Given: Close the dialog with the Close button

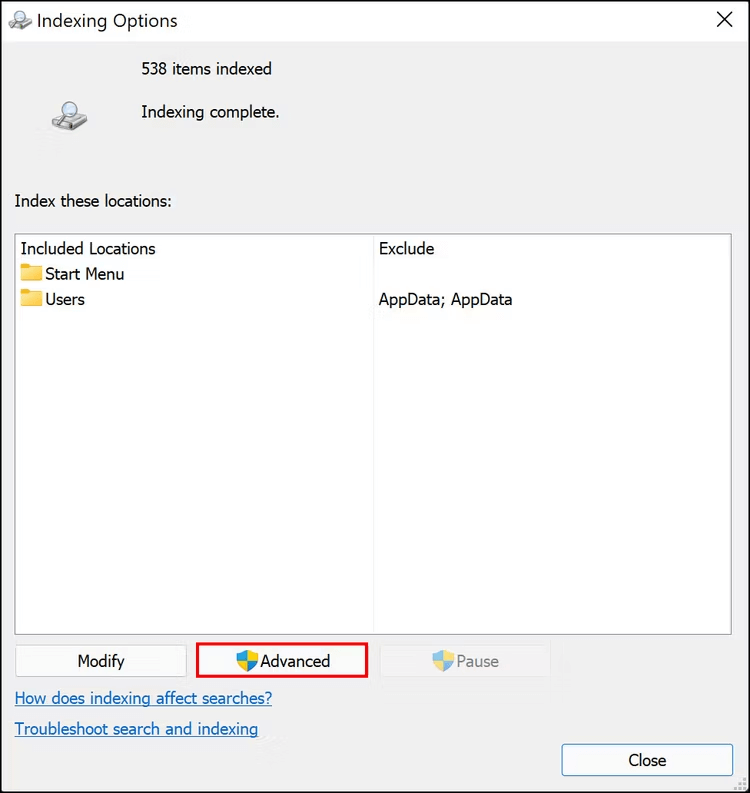Looking at the screenshot, I should click(647, 760).
